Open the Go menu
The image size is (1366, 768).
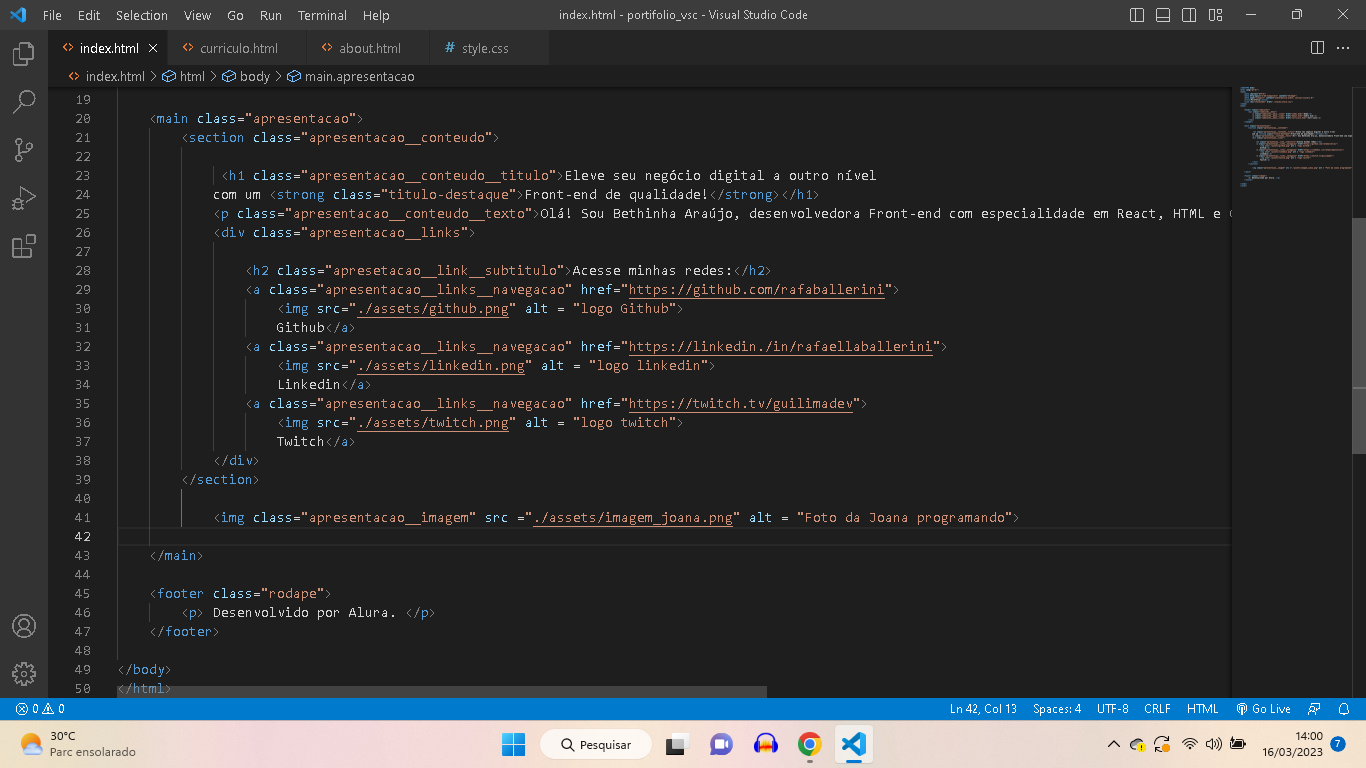pyautogui.click(x=235, y=15)
